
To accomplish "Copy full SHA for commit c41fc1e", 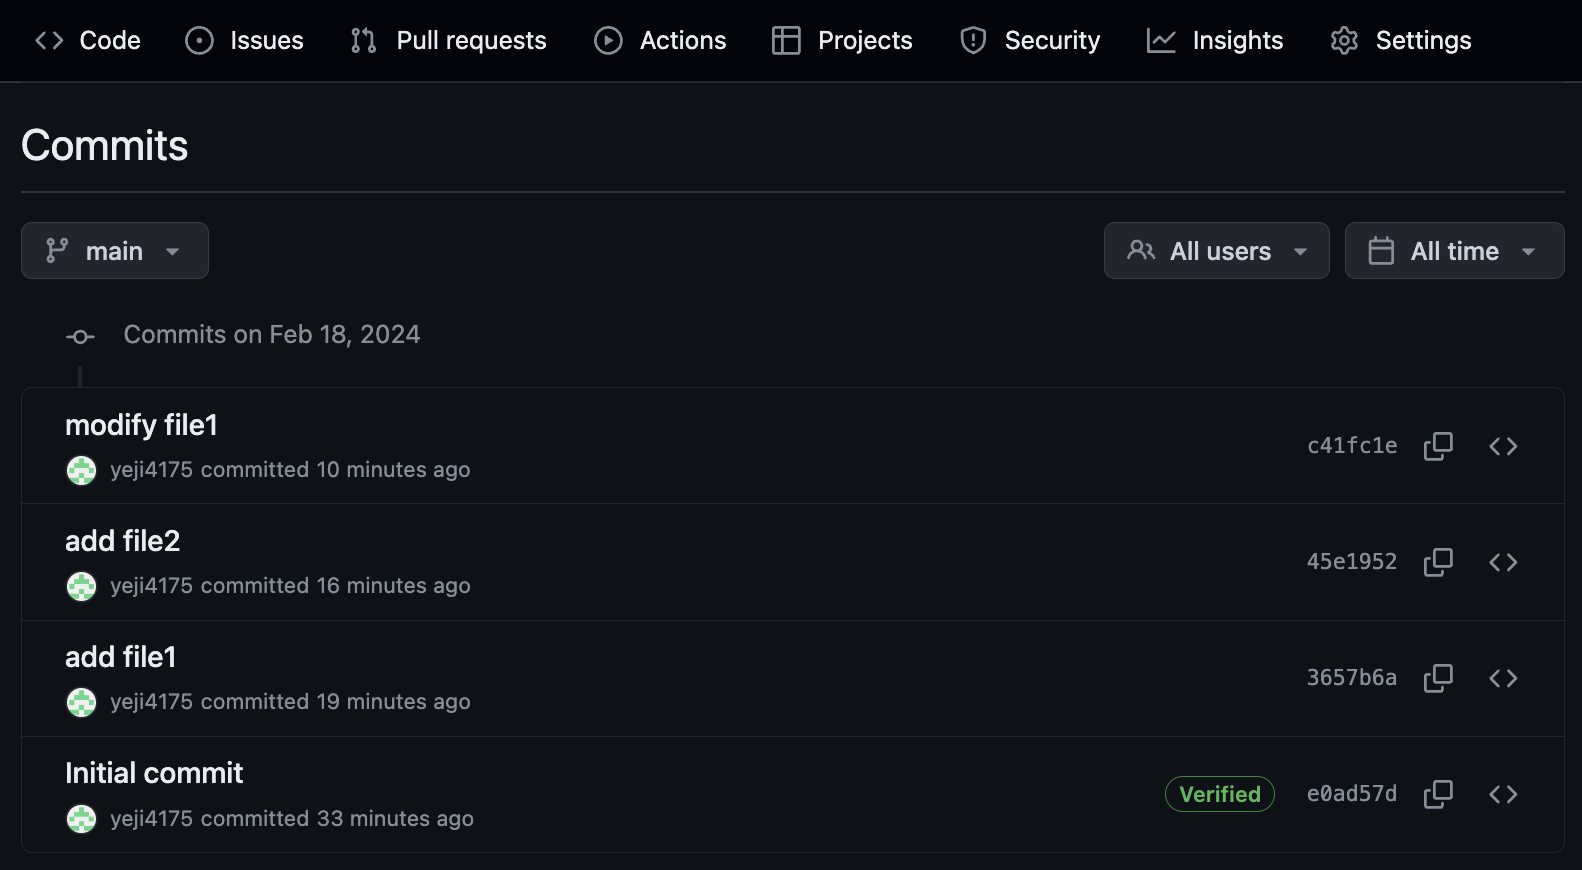I will (x=1438, y=446).
